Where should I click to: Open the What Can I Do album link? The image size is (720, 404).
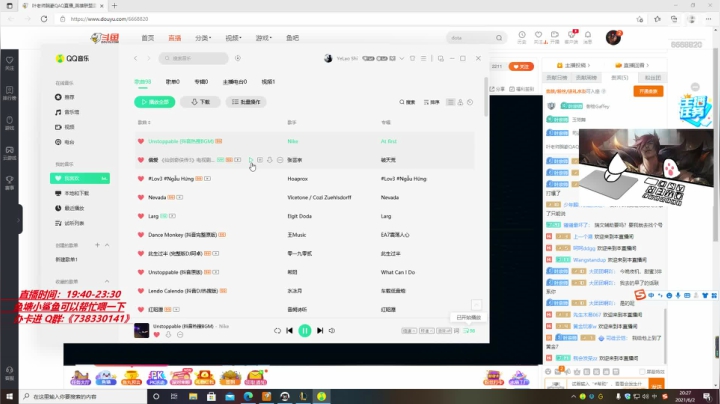click(x=398, y=272)
